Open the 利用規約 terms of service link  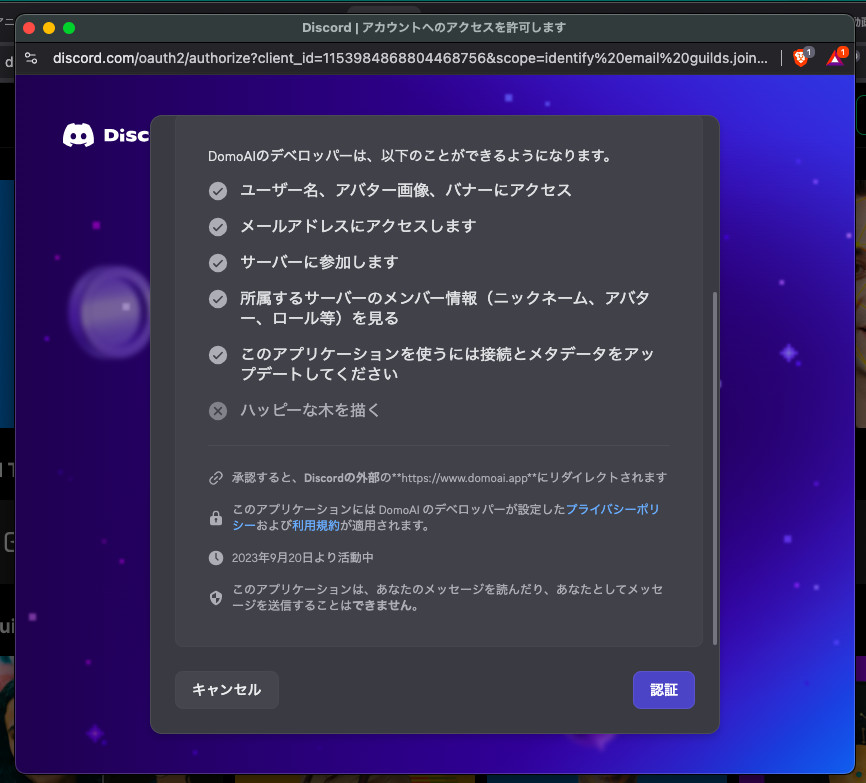(315, 525)
